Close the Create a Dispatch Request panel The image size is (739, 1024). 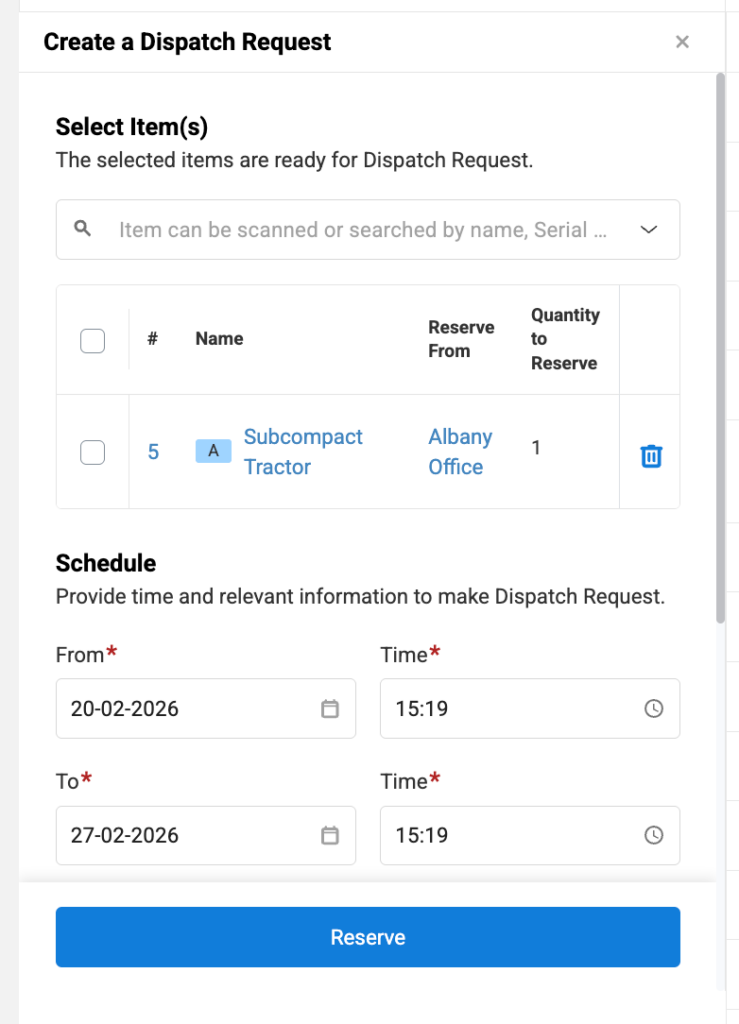click(x=682, y=42)
